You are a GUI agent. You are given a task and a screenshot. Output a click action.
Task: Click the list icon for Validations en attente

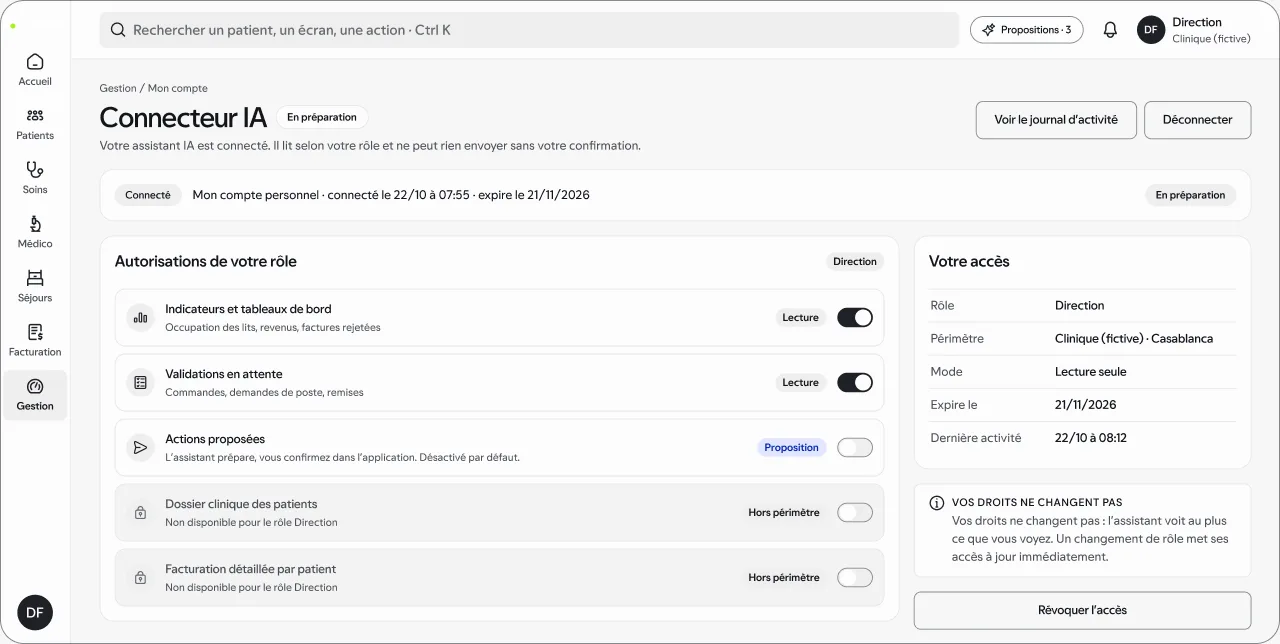pyautogui.click(x=141, y=383)
